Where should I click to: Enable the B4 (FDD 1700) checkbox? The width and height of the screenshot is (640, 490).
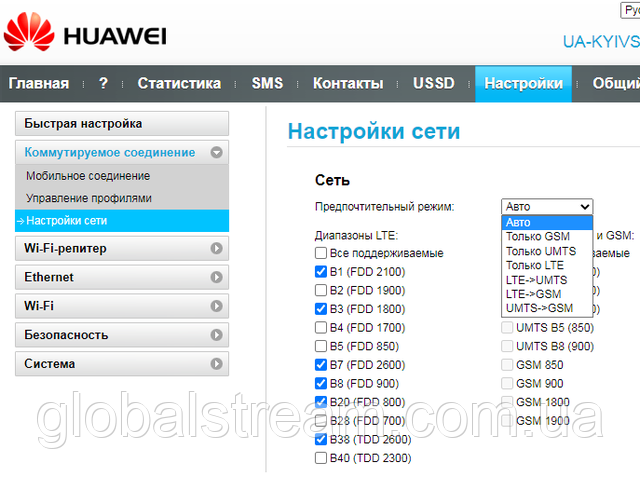[321, 327]
